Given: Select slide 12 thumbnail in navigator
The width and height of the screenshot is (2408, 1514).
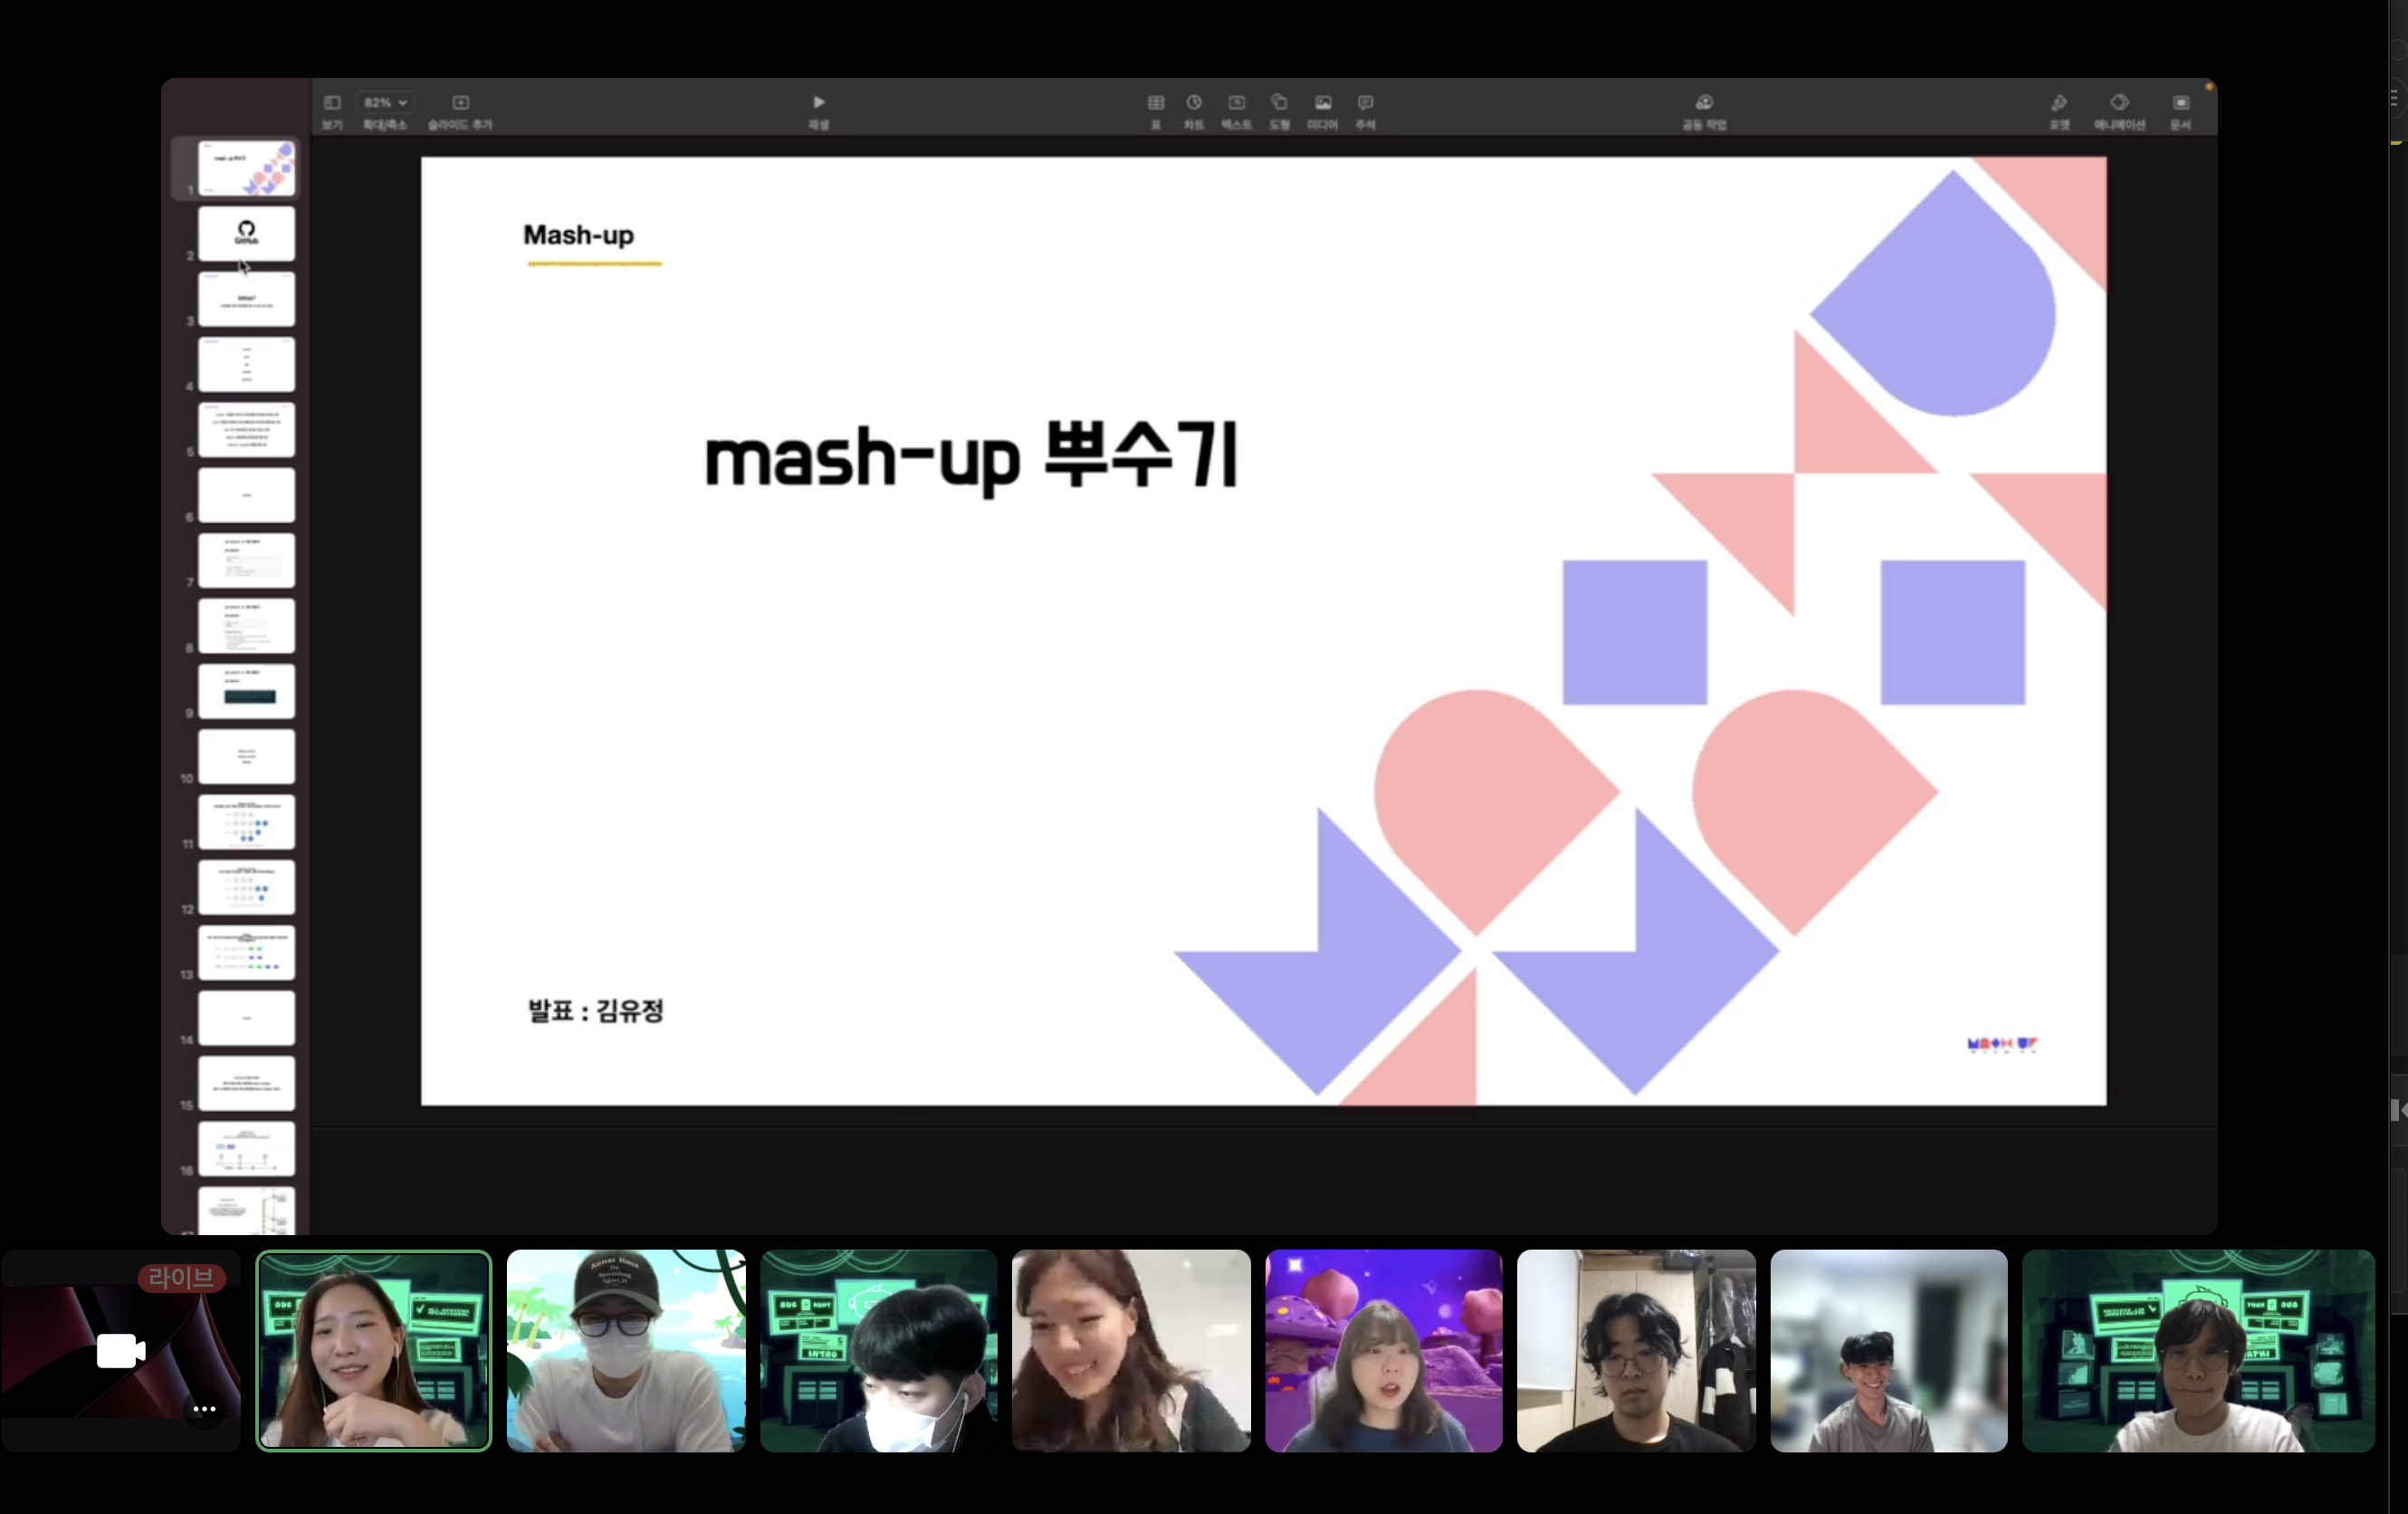Looking at the screenshot, I should [x=246, y=887].
